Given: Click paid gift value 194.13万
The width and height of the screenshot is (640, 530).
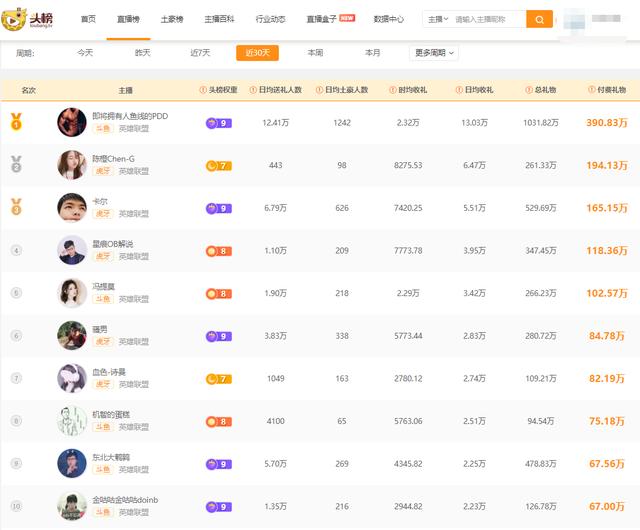Looking at the screenshot, I should 607,165.
